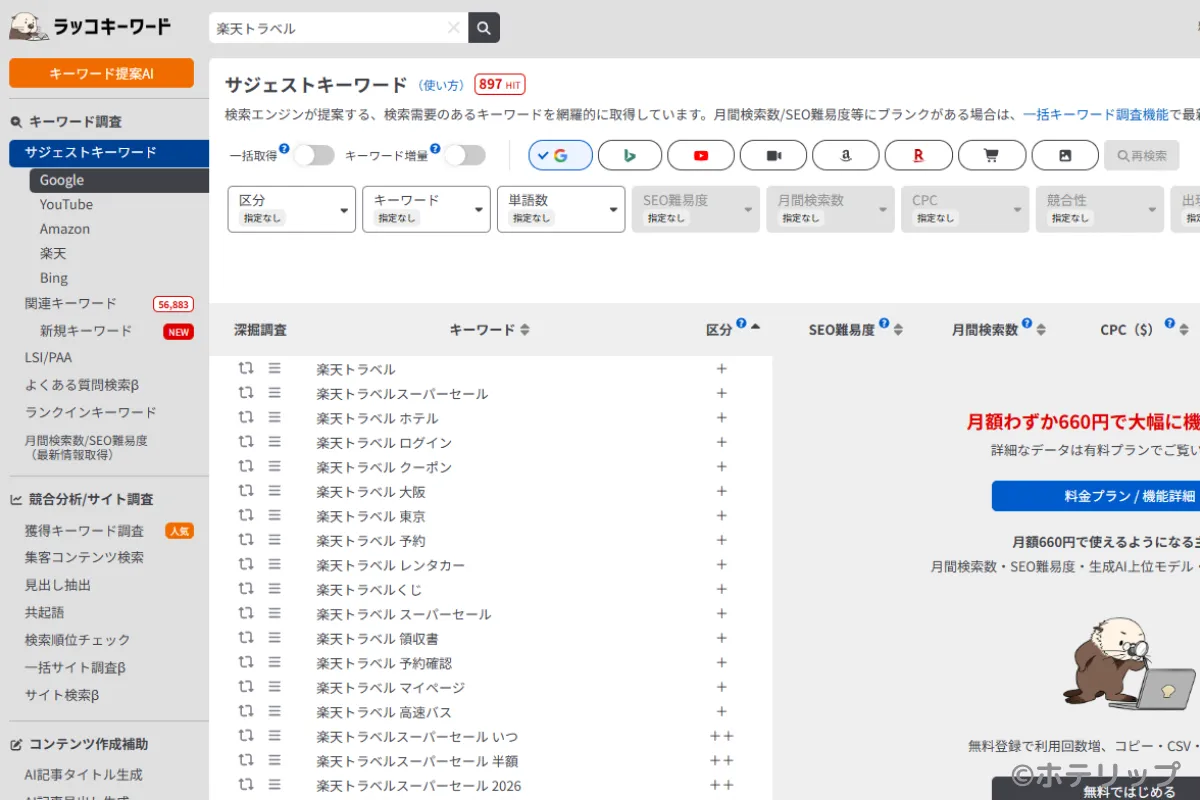Click the 897 HIT count badge
This screenshot has height=800, width=1200.
(500, 84)
